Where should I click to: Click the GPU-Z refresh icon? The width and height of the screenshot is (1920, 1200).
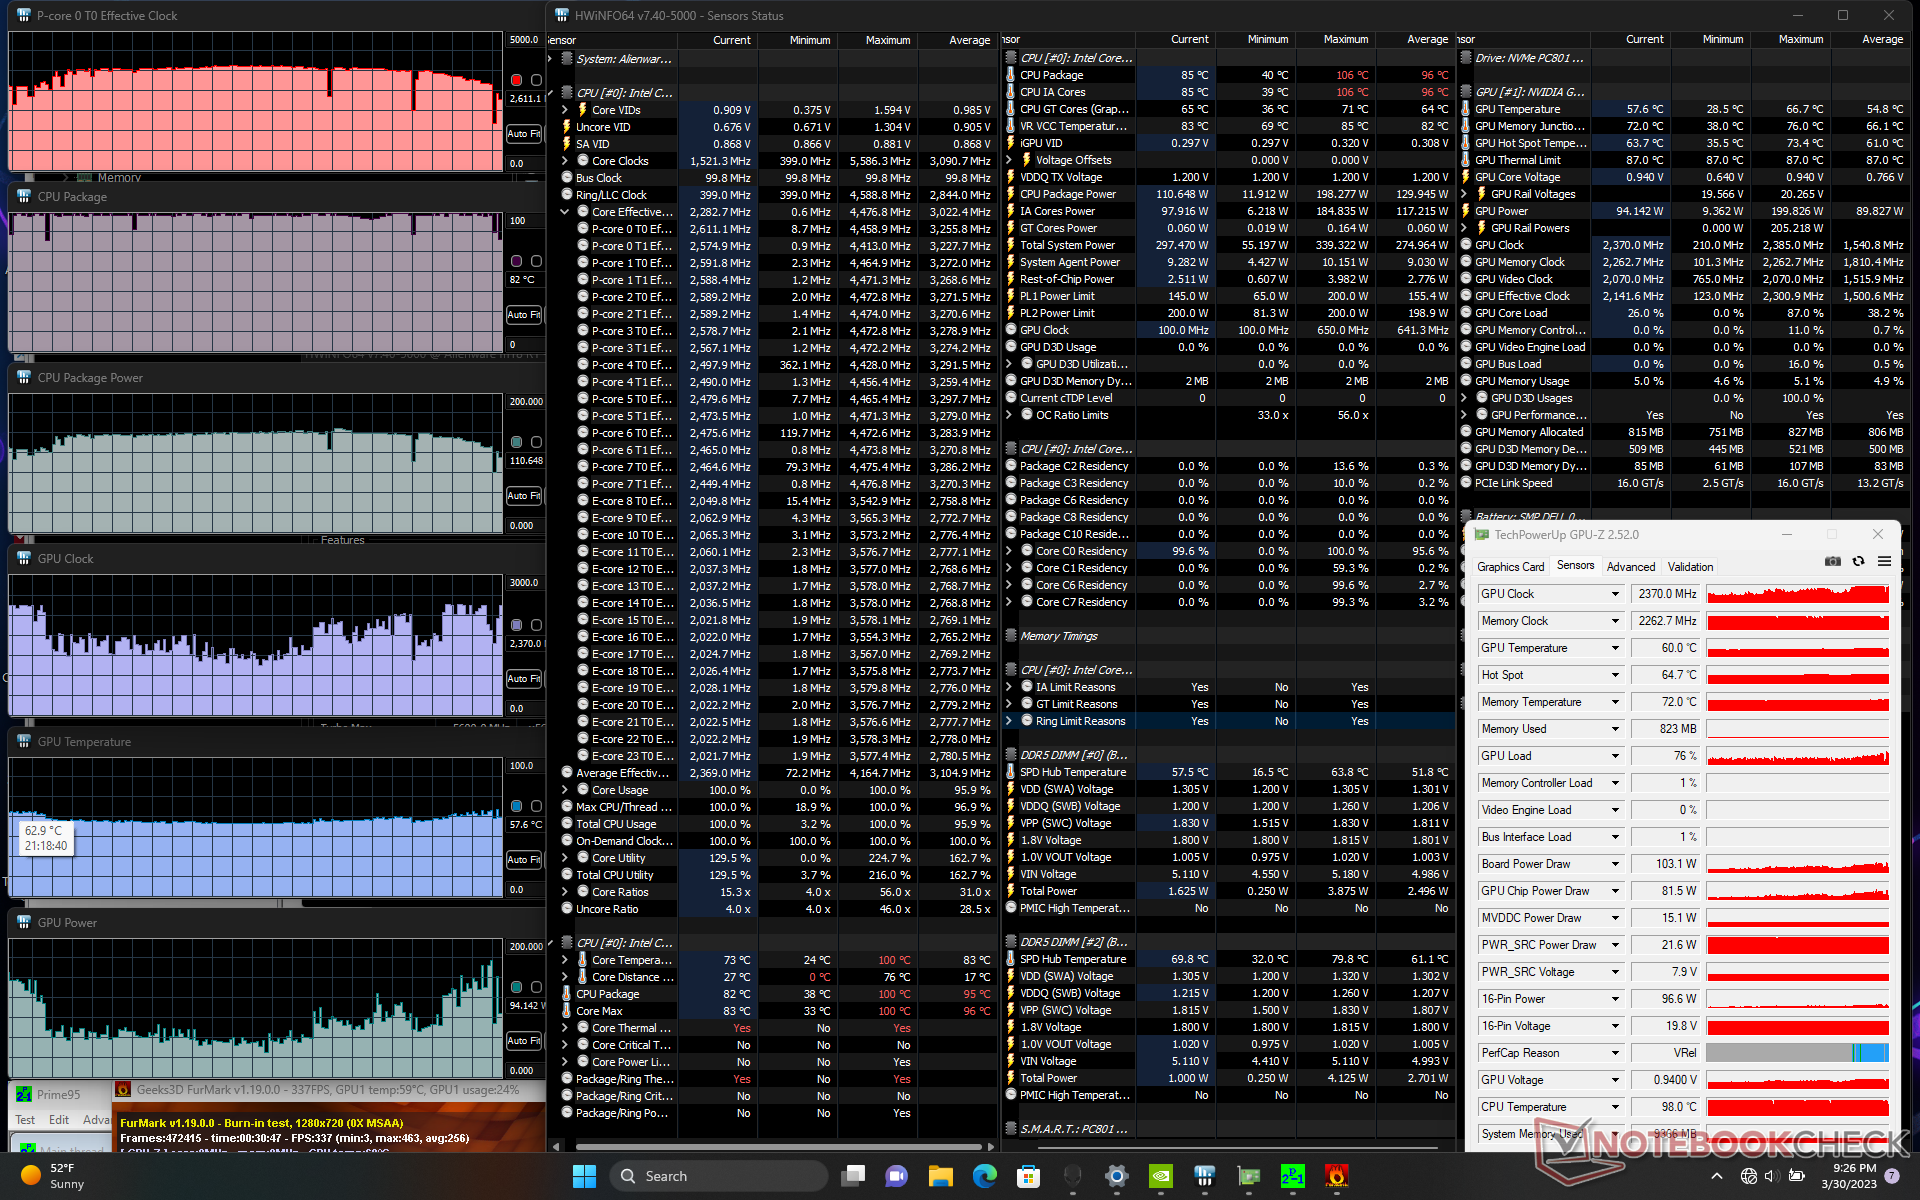click(1858, 562)
